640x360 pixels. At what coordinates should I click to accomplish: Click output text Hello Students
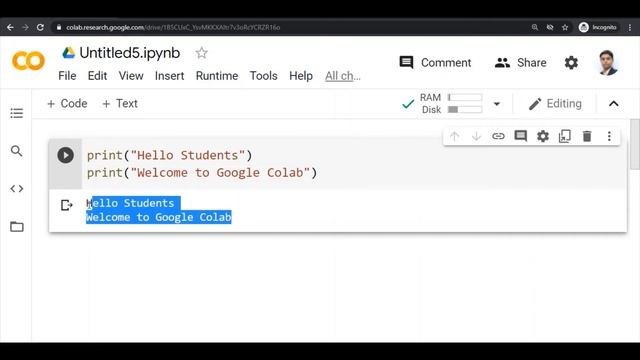pyautogui.click(x=130, y=203)
